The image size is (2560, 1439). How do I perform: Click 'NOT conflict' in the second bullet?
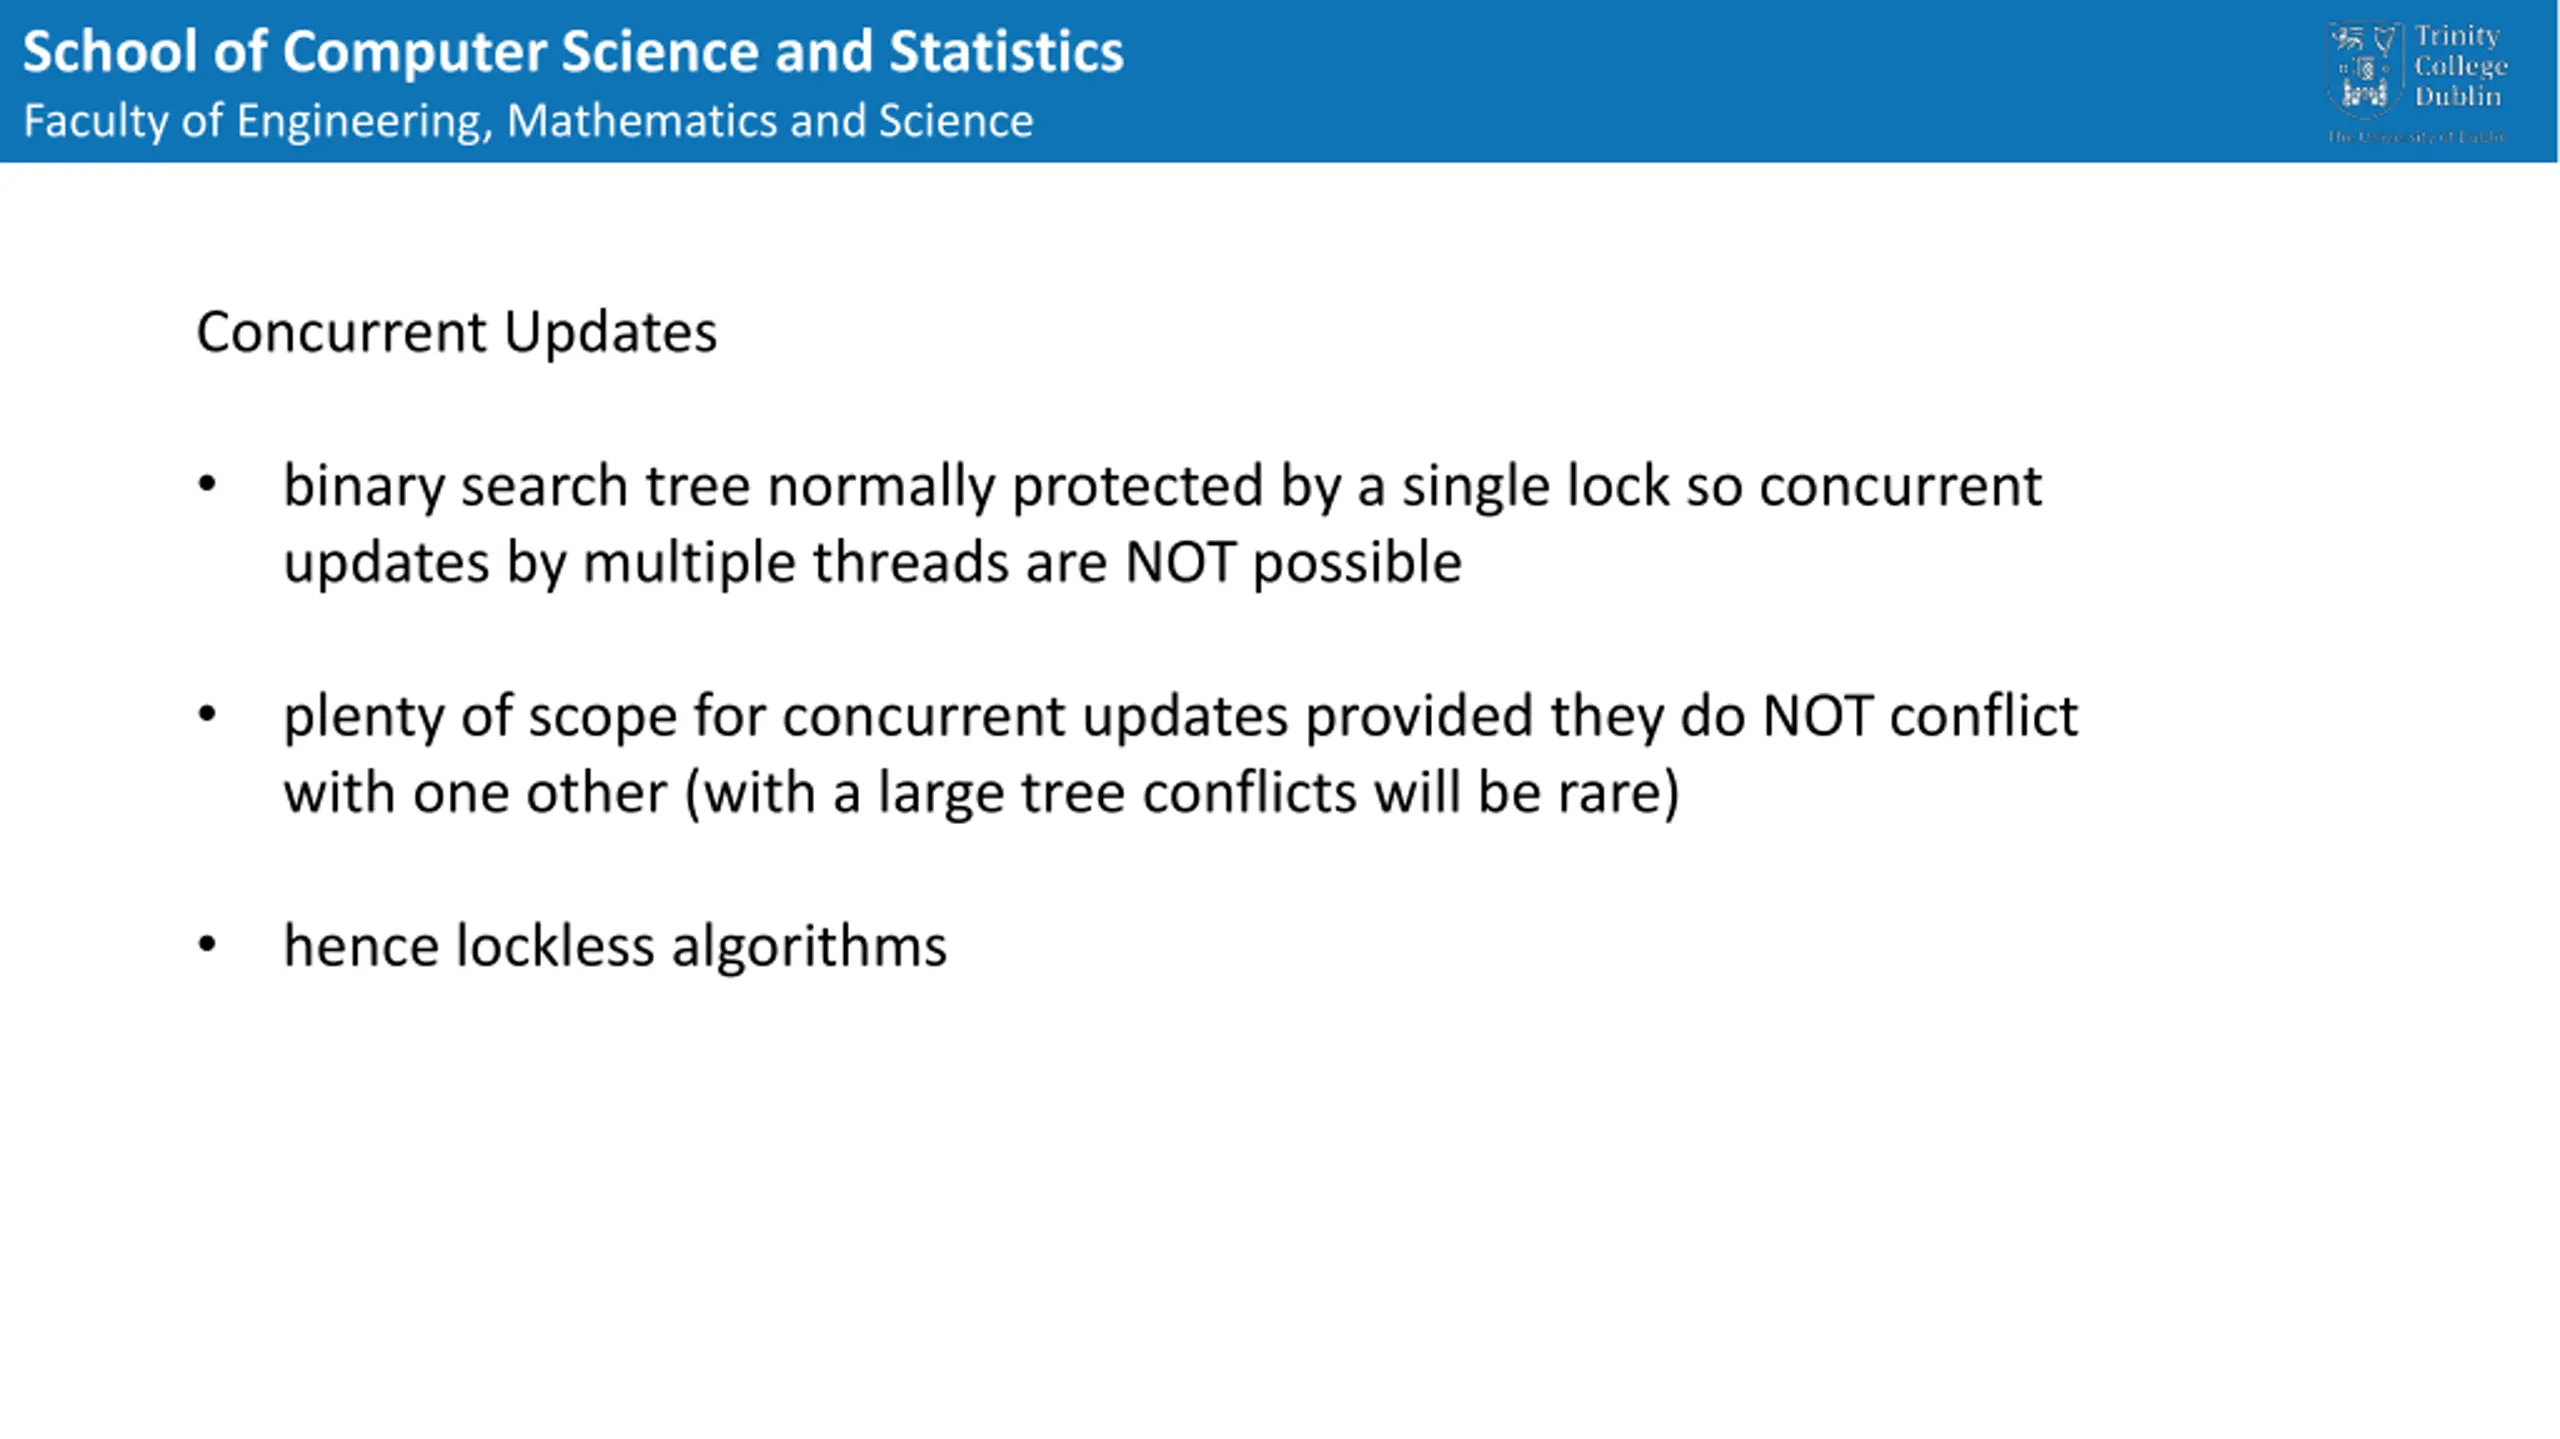click(1920, 717)
